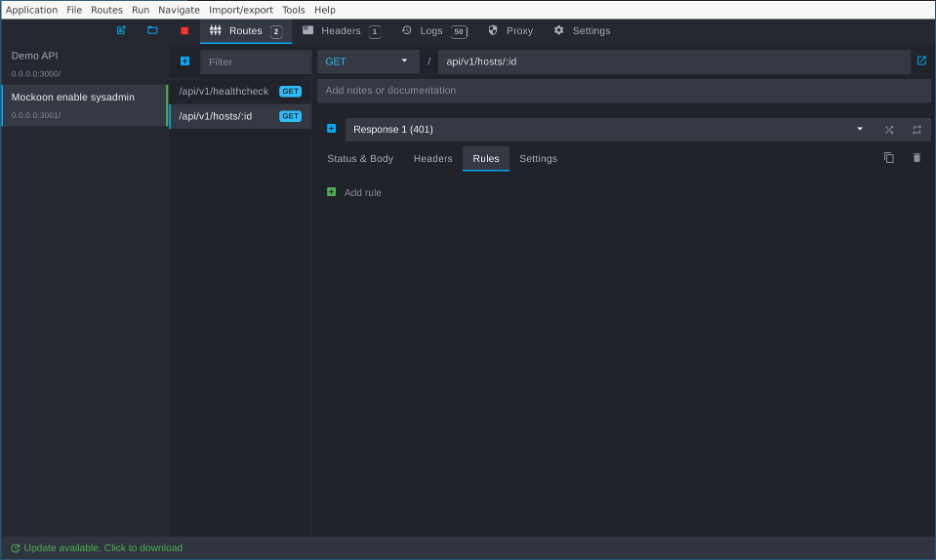Delete the response with the trash icon
Image resolution: width=936 pixels, height=560 pixels.
[x=916, y=158]
